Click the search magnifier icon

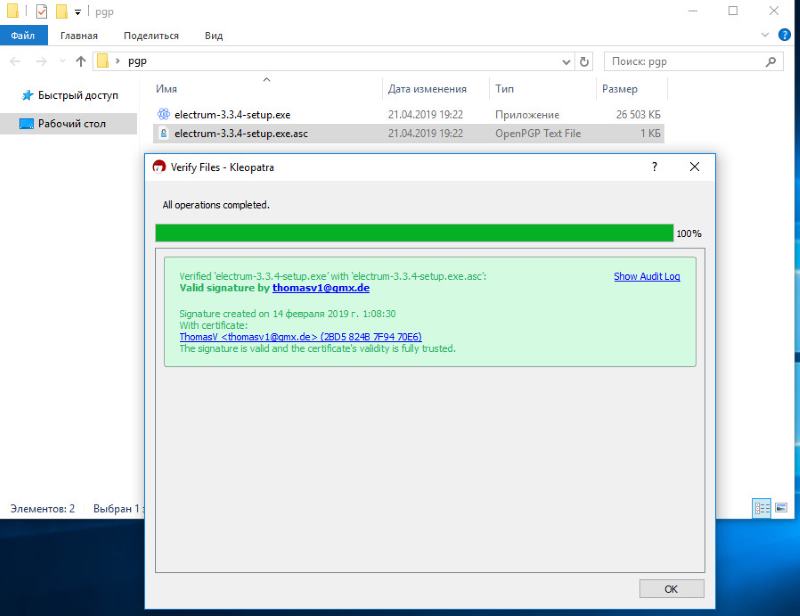[771, 61]
